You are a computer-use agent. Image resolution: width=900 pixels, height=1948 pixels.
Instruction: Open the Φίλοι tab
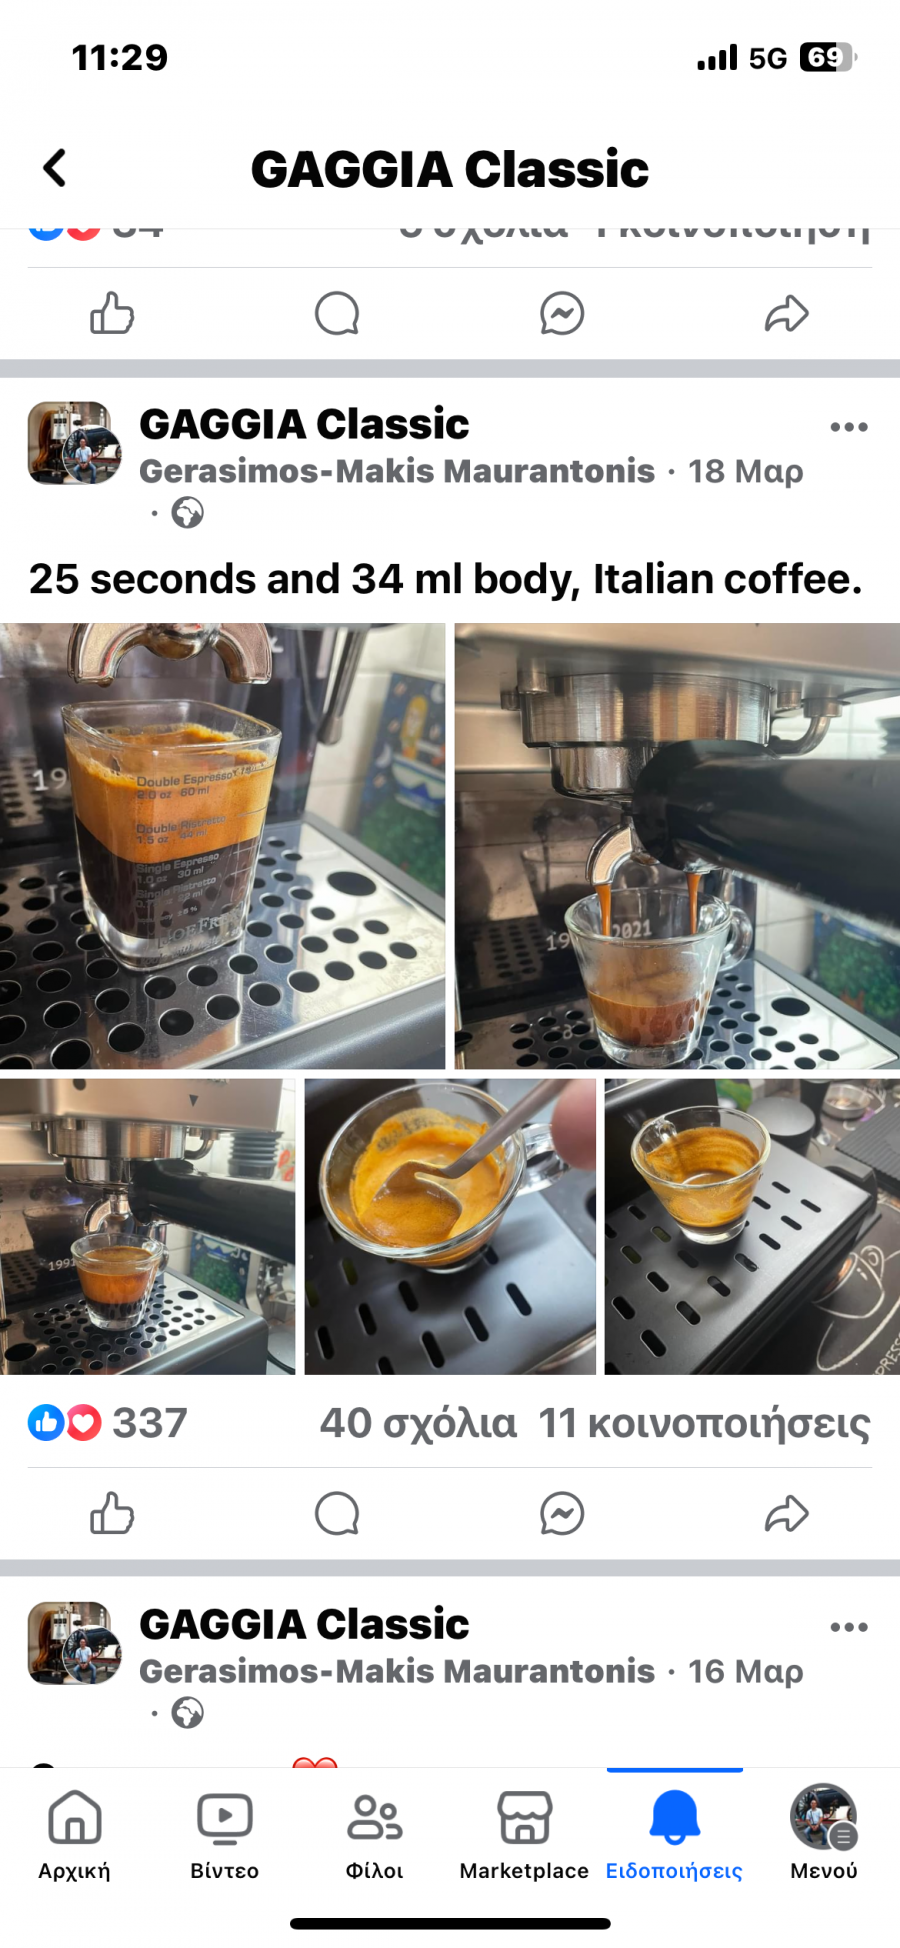375,1835
